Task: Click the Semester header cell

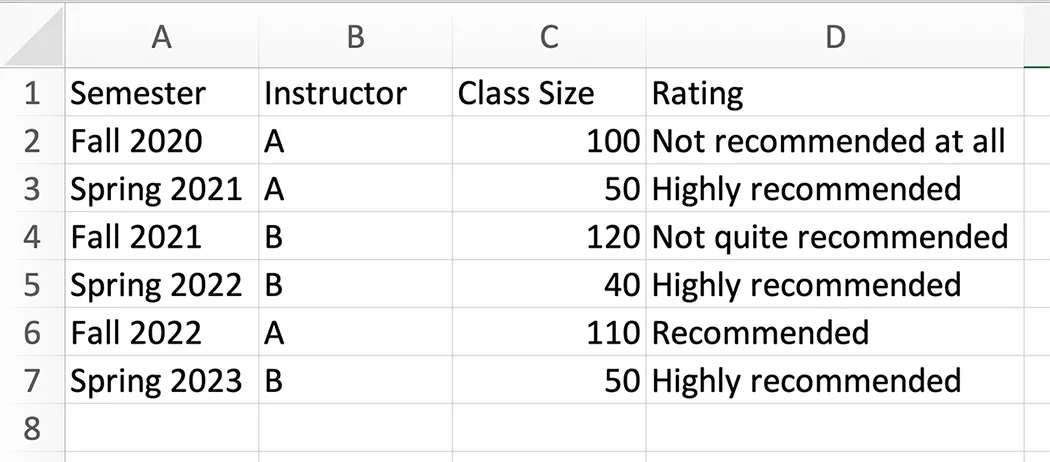Action: coord(138,94)
